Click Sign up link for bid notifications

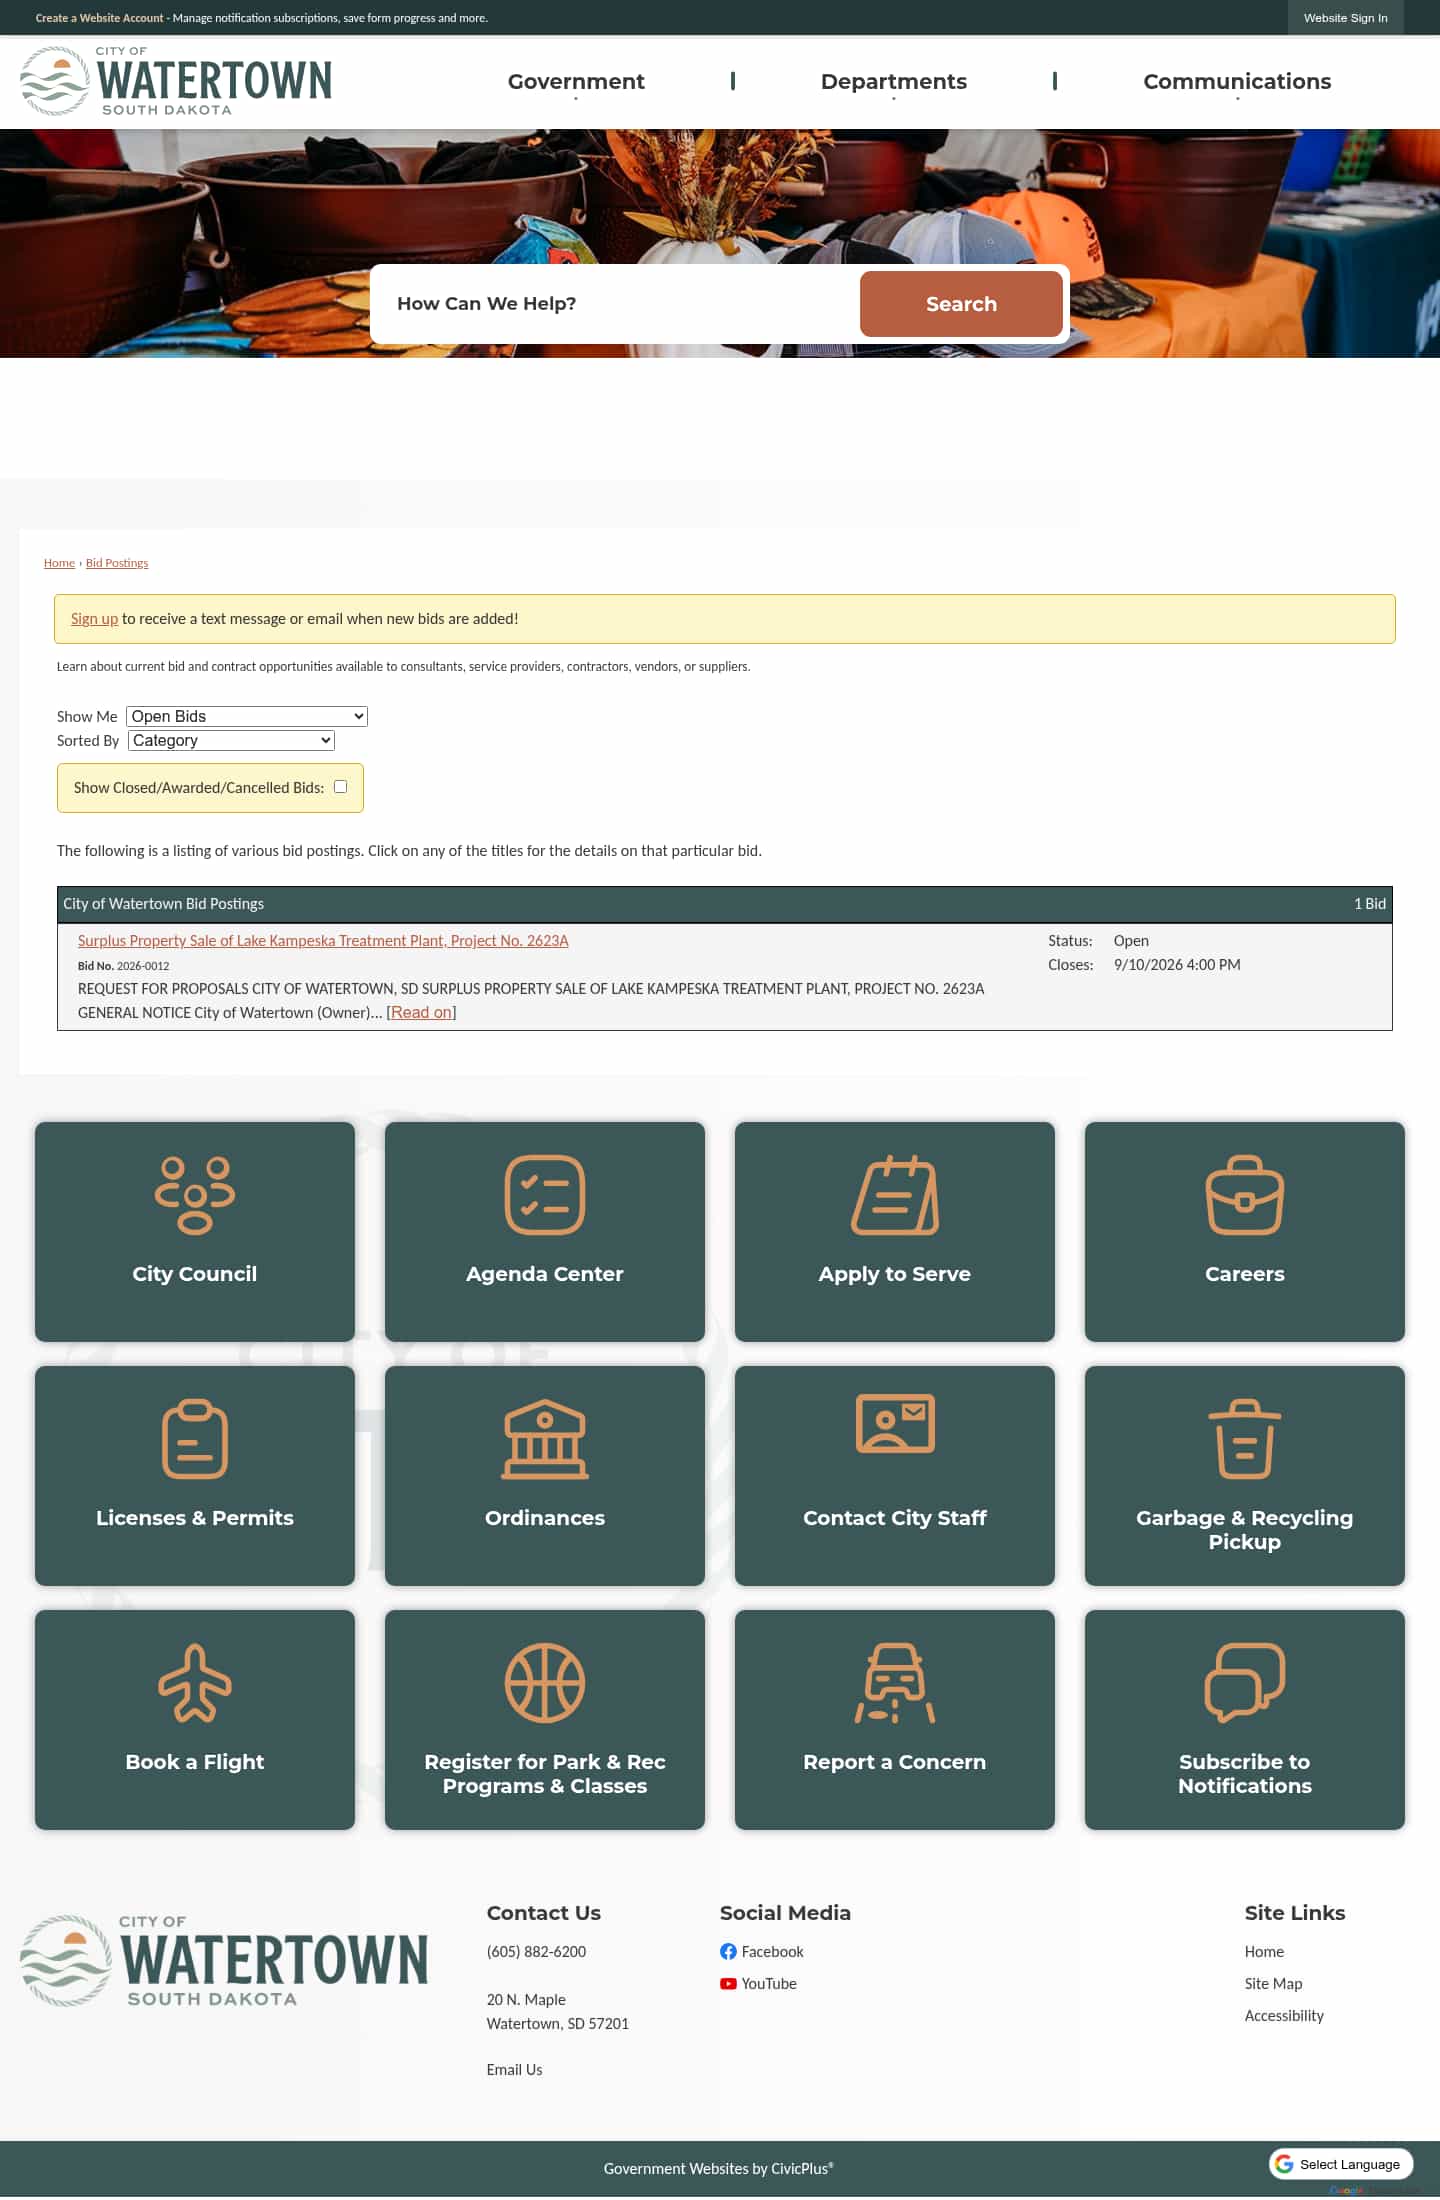pyautogui.click(x=94, y=619)
